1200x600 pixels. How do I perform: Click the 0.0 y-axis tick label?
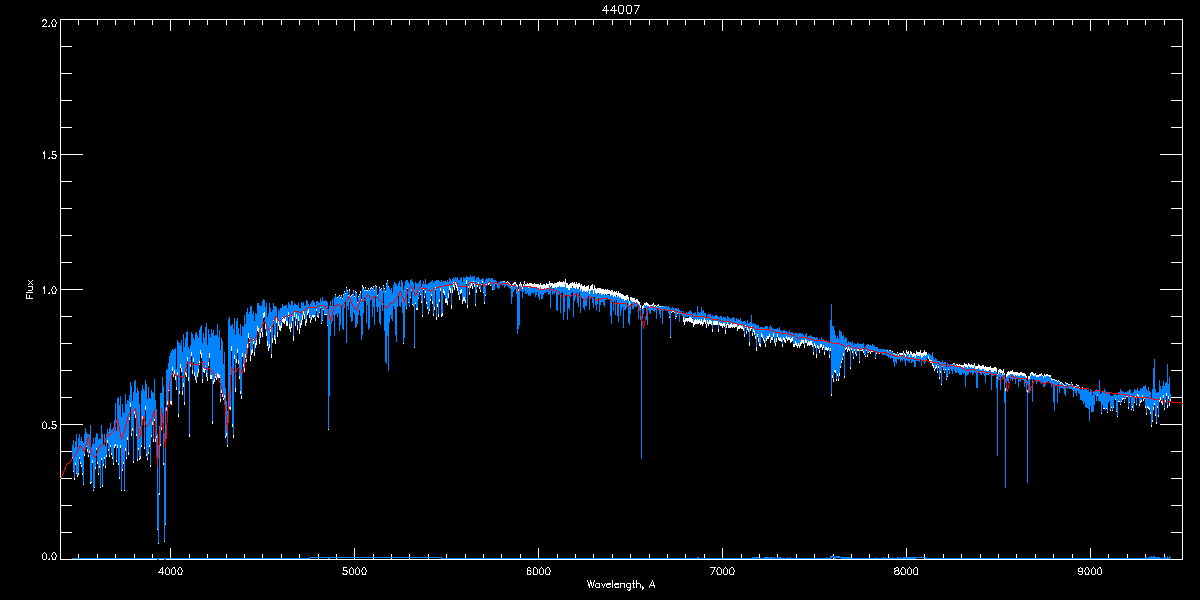[x=48, y=555]
